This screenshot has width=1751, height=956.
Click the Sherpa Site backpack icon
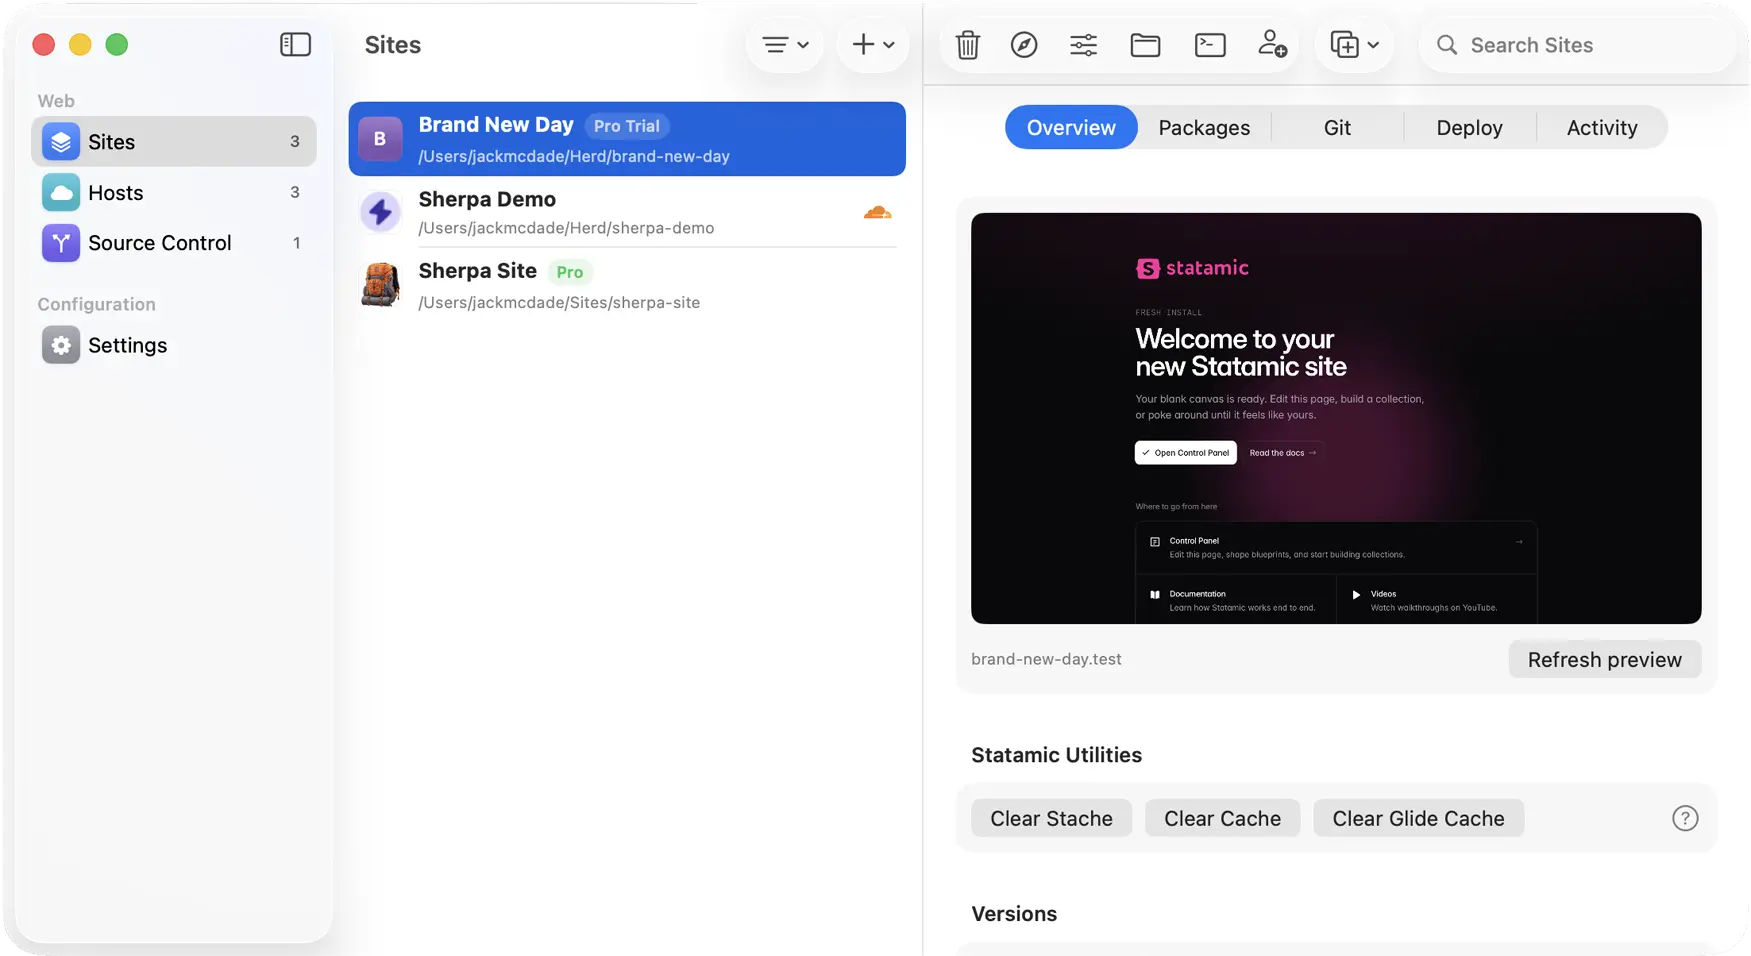380,285
